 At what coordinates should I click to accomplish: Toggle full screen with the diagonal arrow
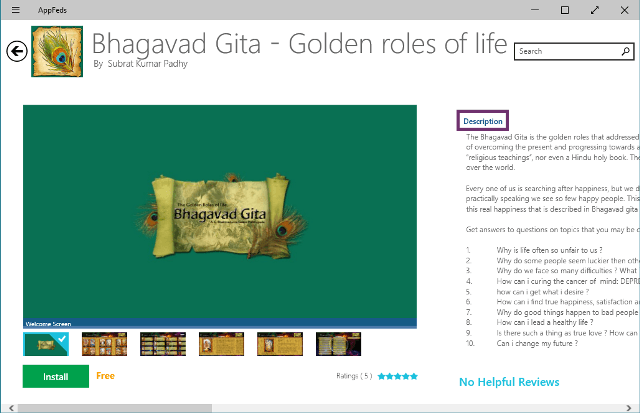(x=595, y=10)
